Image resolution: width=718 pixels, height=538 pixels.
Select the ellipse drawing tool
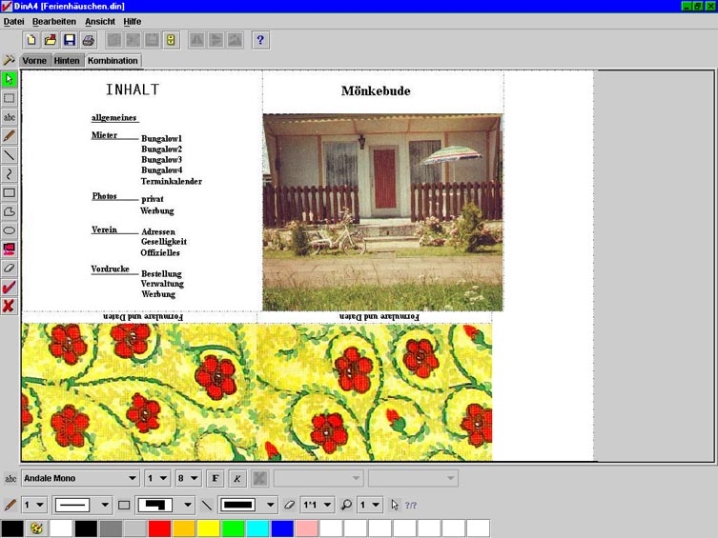9,230
